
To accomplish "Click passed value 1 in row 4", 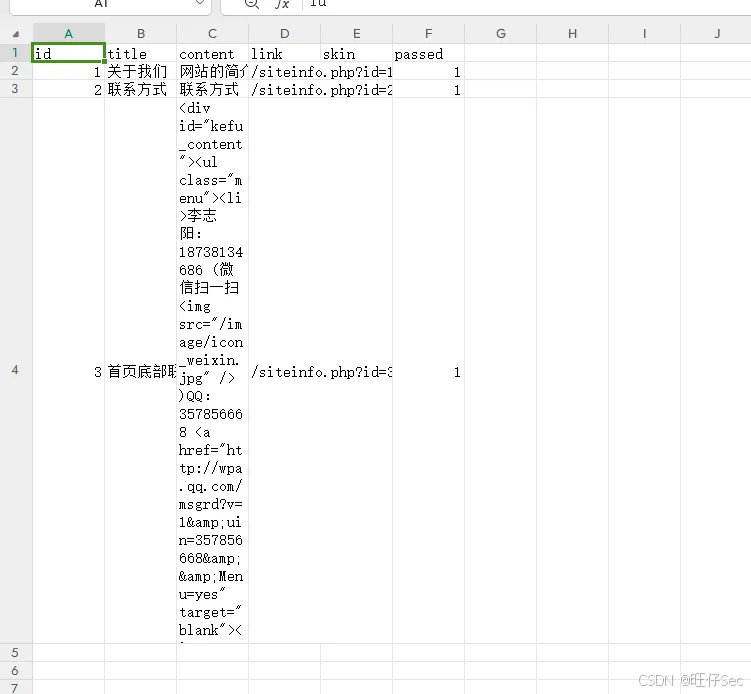I will pyautogui.click(x=428, y=371).
